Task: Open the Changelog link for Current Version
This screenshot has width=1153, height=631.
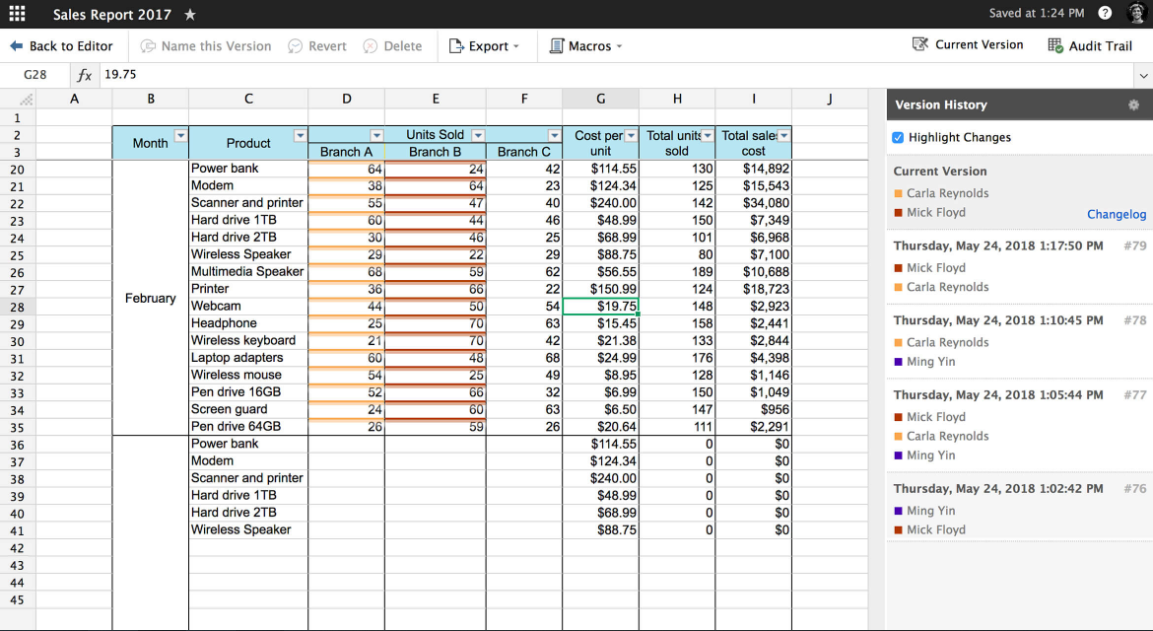Action: pos(1116,214)
